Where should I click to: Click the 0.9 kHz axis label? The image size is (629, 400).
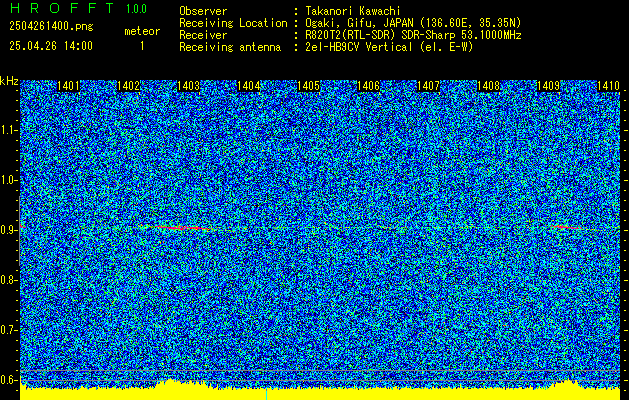9,230
